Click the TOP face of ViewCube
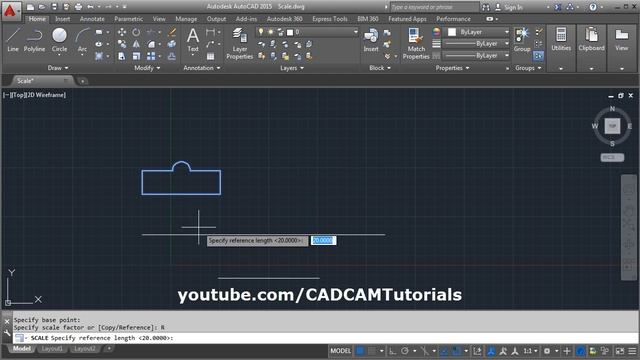The image size is (640, 360). tap(612, 126)
